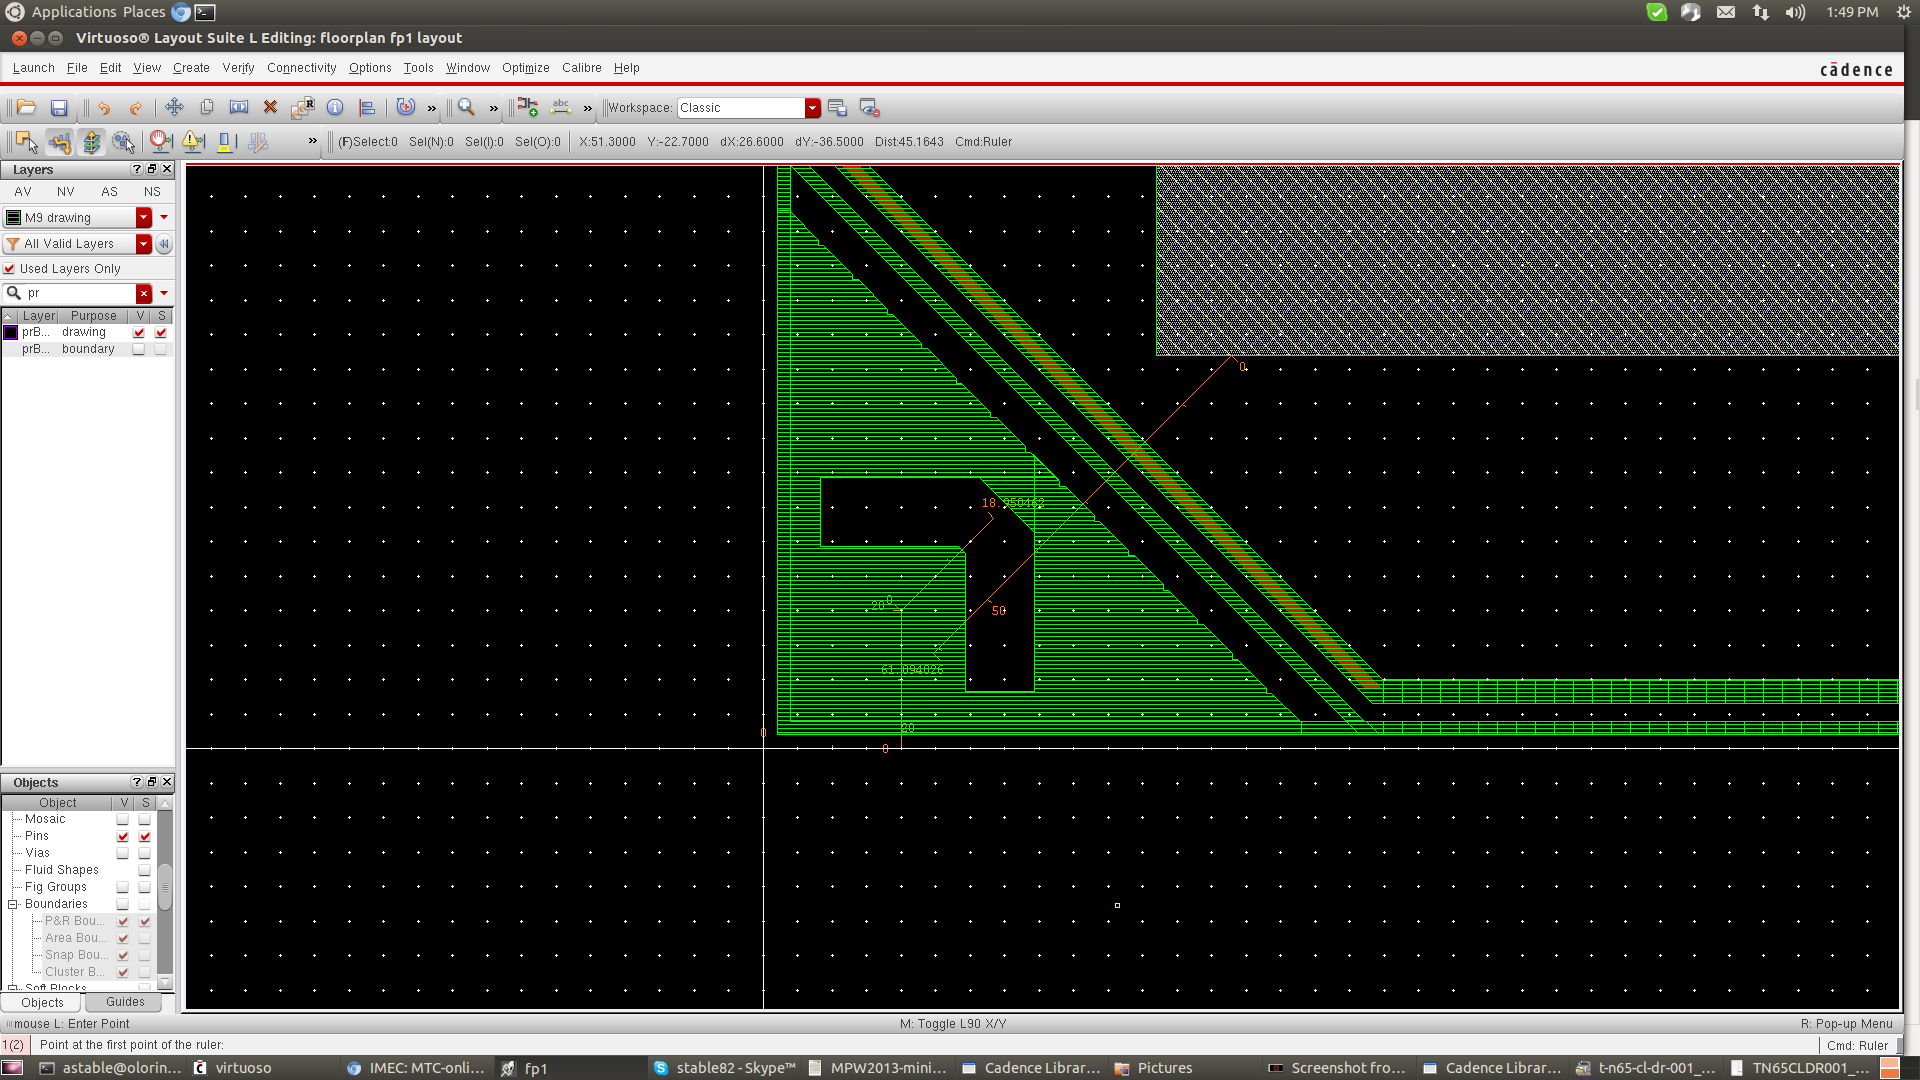The height and width of the screenshot is (1080, 1920).
Task: Open the Repeat copy icon
Action: coord(302,107)
